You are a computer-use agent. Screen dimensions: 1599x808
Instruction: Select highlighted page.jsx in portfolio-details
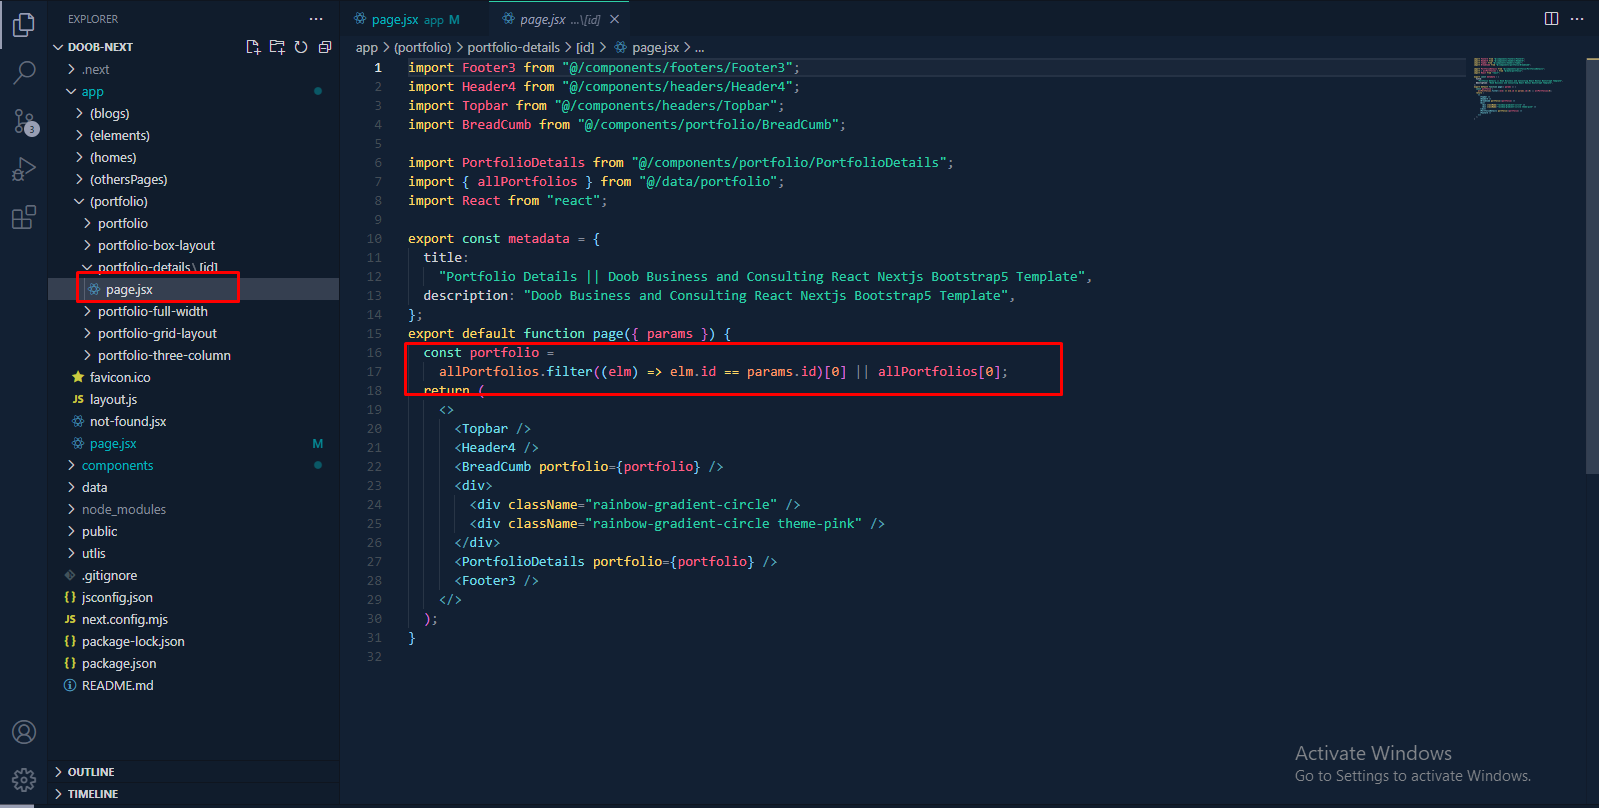[193, 289]
